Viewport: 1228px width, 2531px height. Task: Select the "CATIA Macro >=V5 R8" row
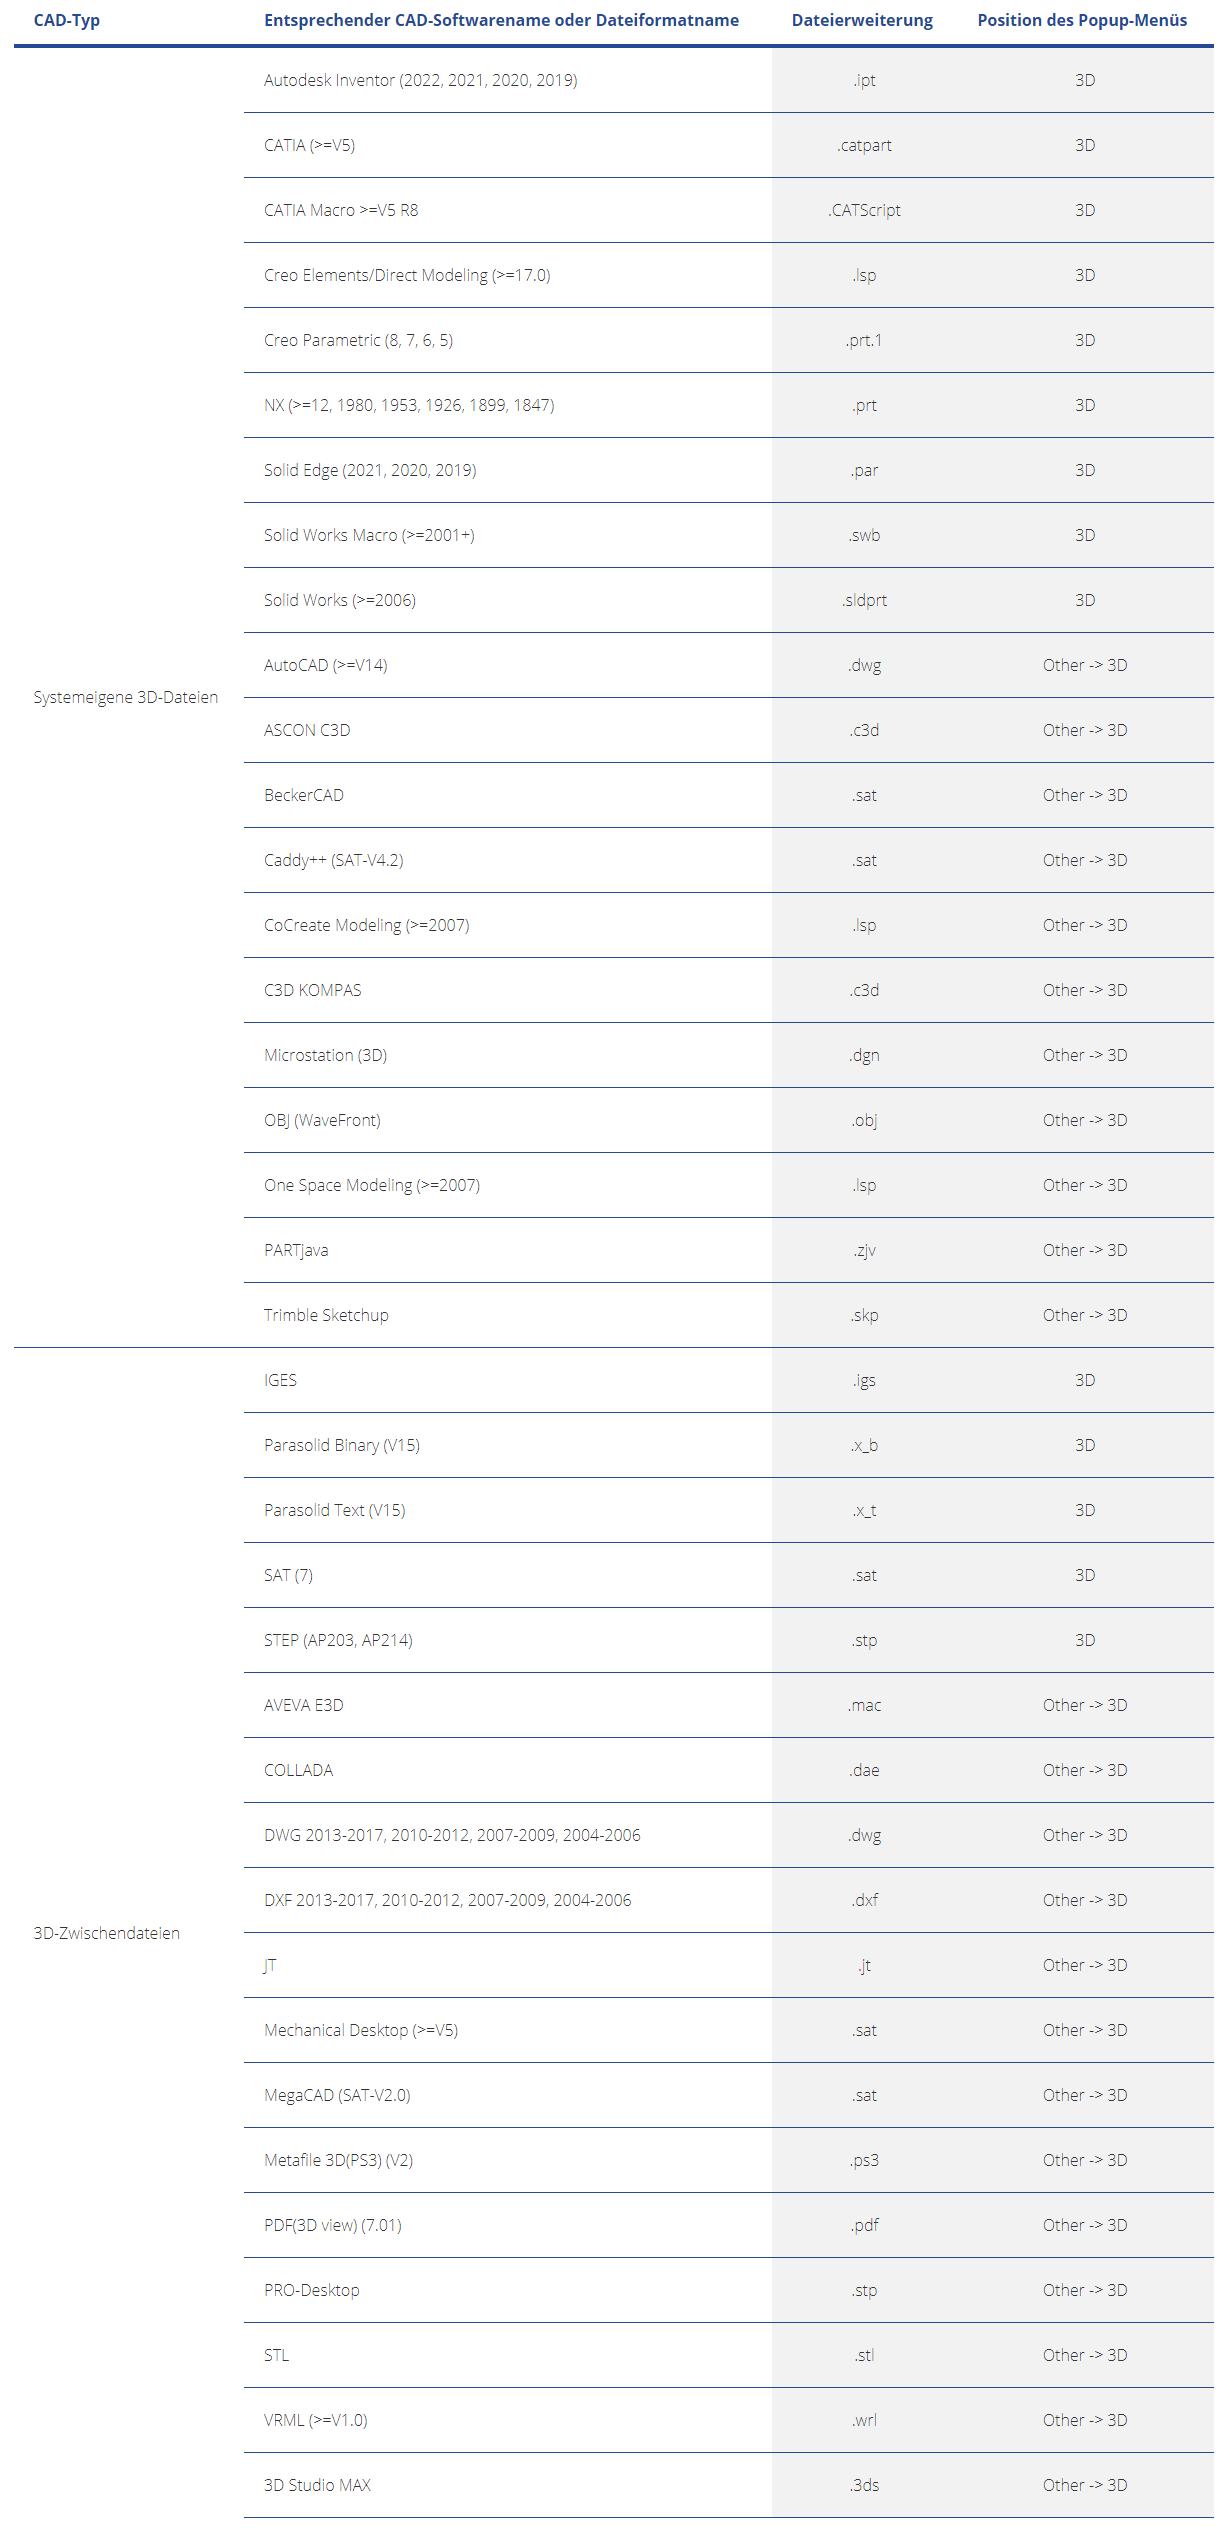(x=341, y=210)
